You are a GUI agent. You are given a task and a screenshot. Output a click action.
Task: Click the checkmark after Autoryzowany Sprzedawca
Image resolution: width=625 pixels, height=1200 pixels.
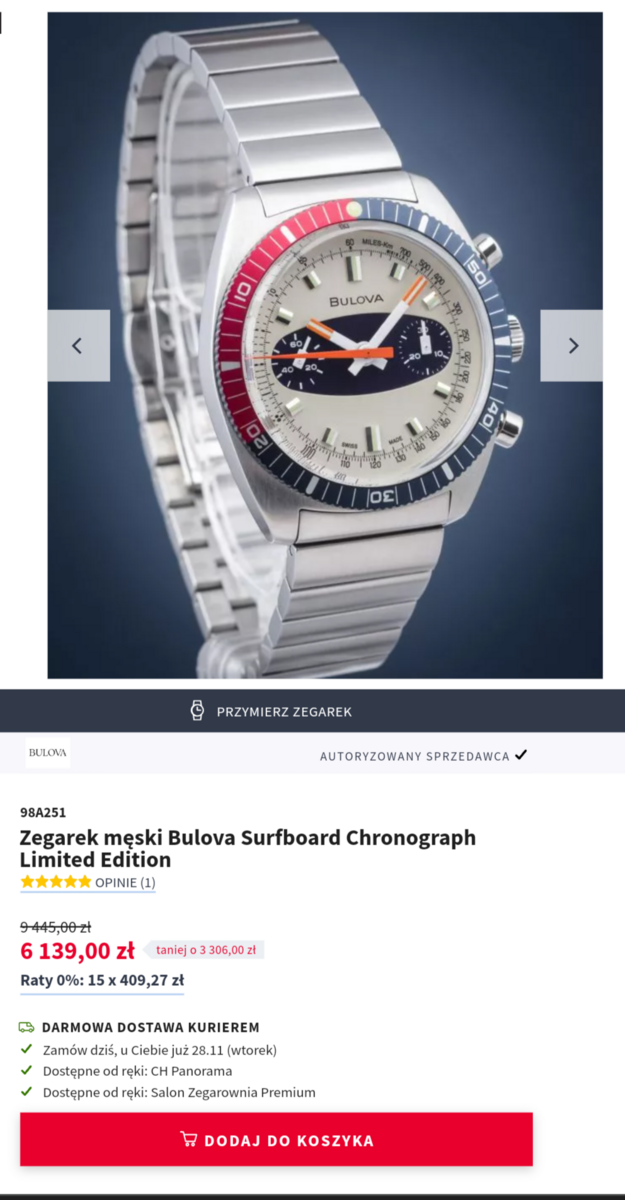520,755
